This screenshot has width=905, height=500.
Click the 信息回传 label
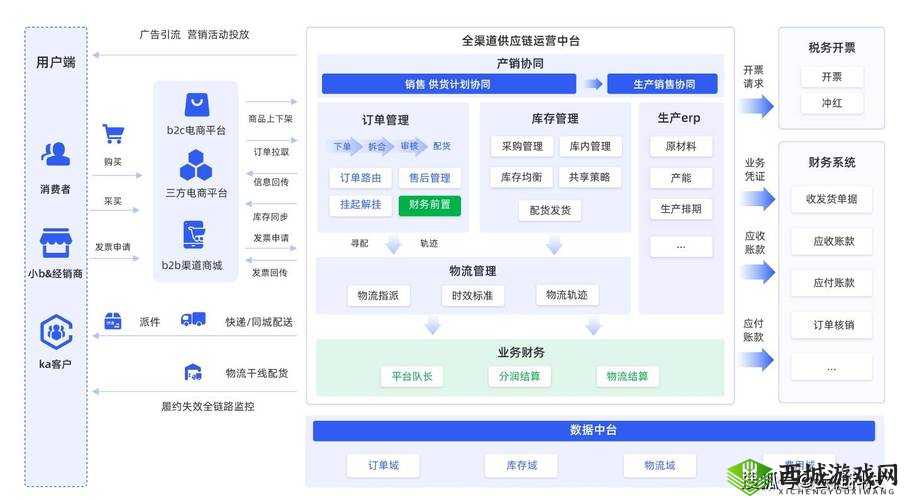coord(271,182)
